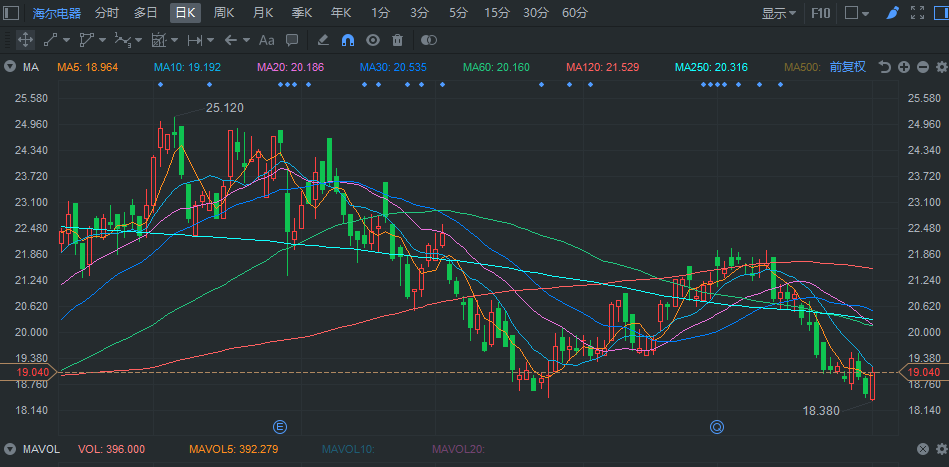Viewport: 949px width, 467px height.
Task: Open MAVOL panel settings gear
Action: pos(941,449)
